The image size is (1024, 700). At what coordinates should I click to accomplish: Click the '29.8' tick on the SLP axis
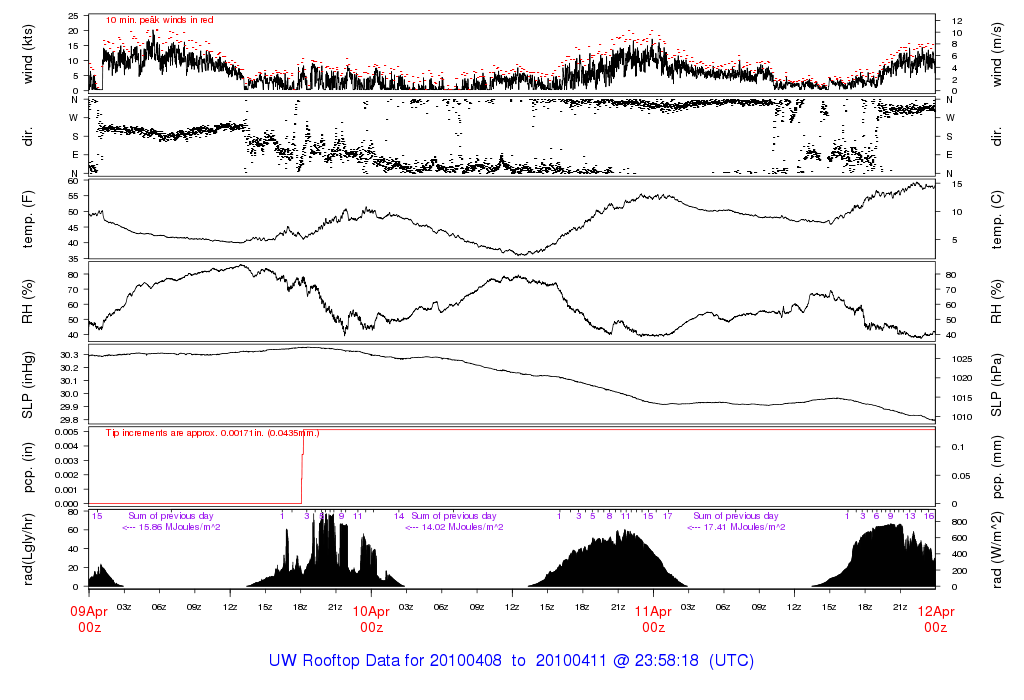tap(69, 420)
